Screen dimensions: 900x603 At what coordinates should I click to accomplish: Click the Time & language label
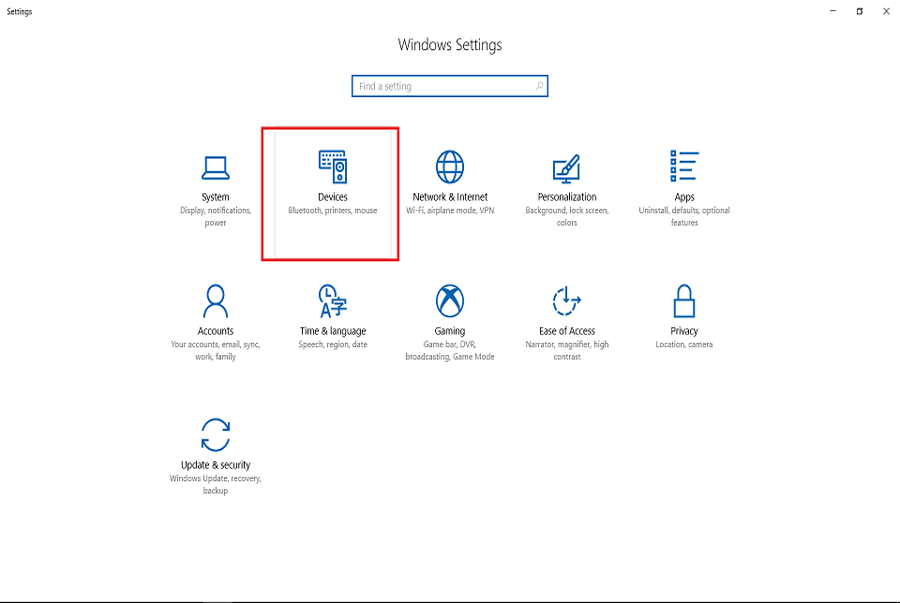pyautogui.click(x=333, y=331)
